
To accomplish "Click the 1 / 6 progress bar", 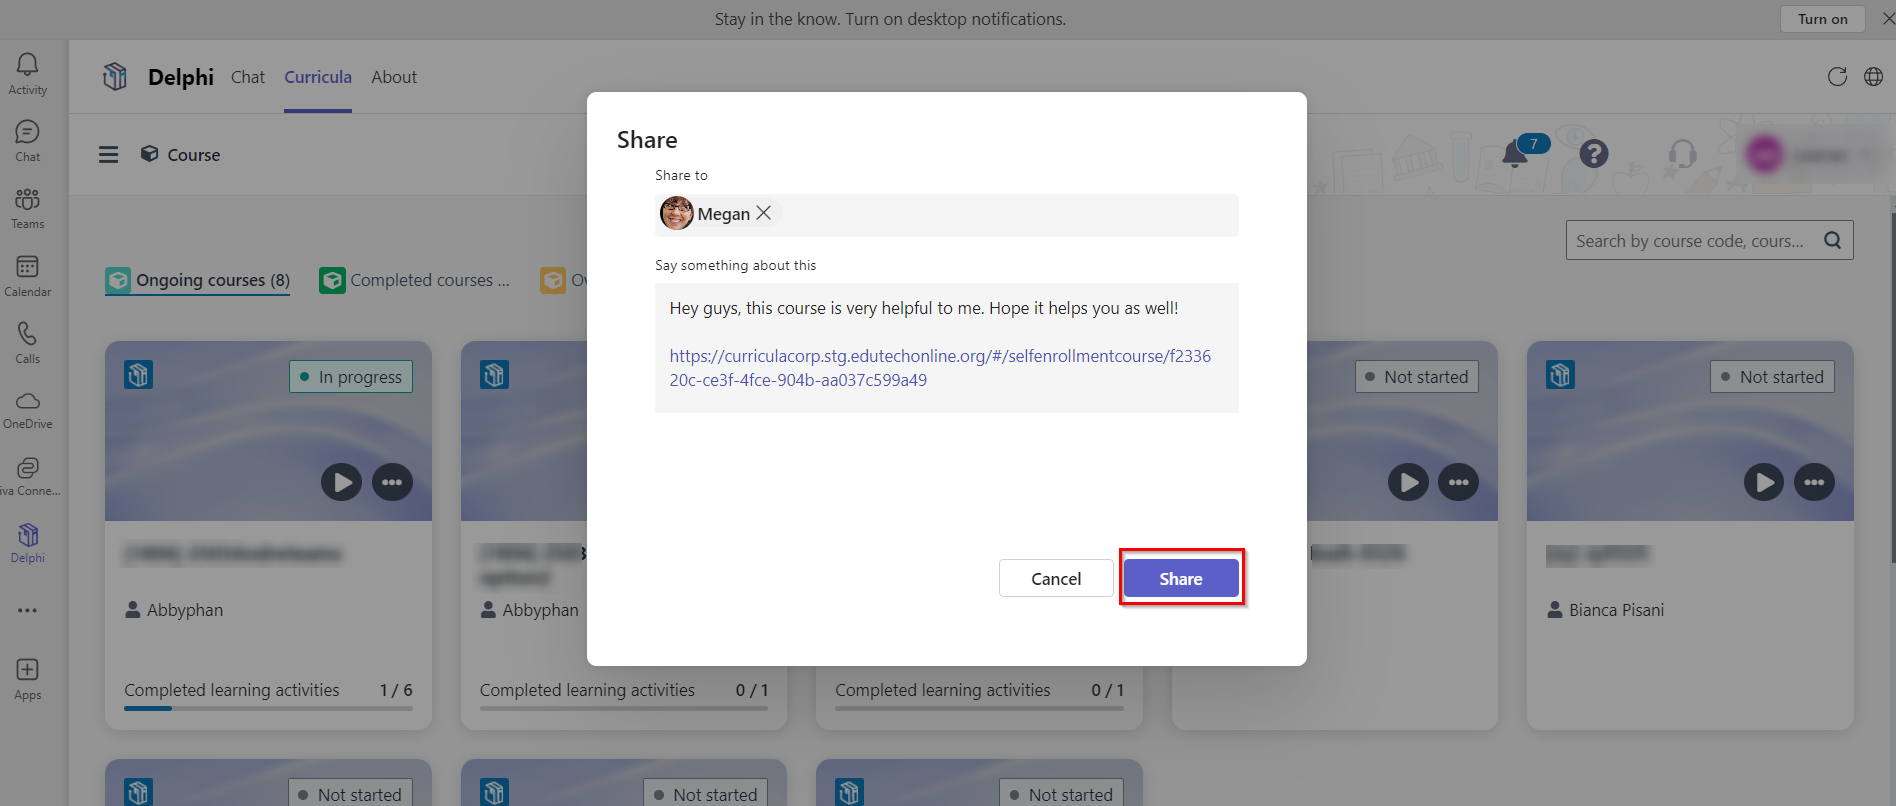I will [x=268, y=708].
